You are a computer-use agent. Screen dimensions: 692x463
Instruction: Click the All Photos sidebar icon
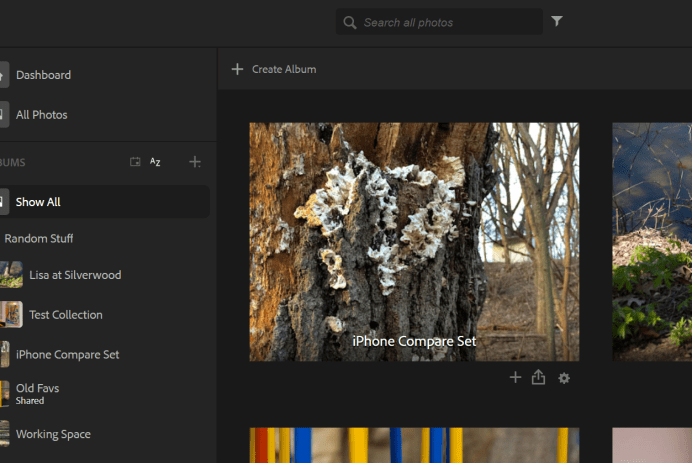(4, 115)
